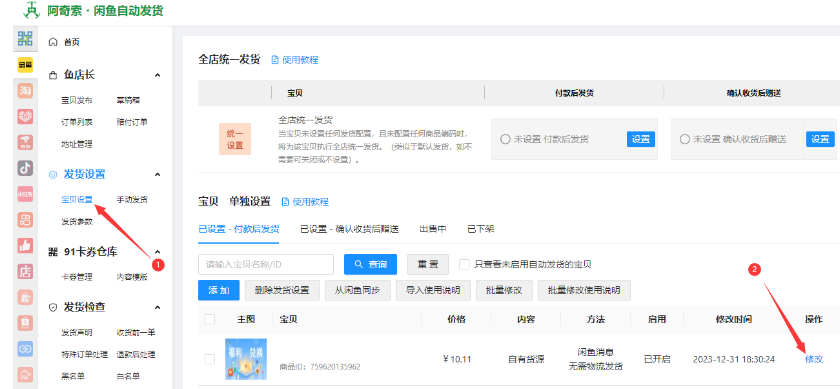Viewport: 840px width, 389px height.
Task: Click the 阿奇索 logo in the header
Action: pyautogui.click(x=32, y=10)
